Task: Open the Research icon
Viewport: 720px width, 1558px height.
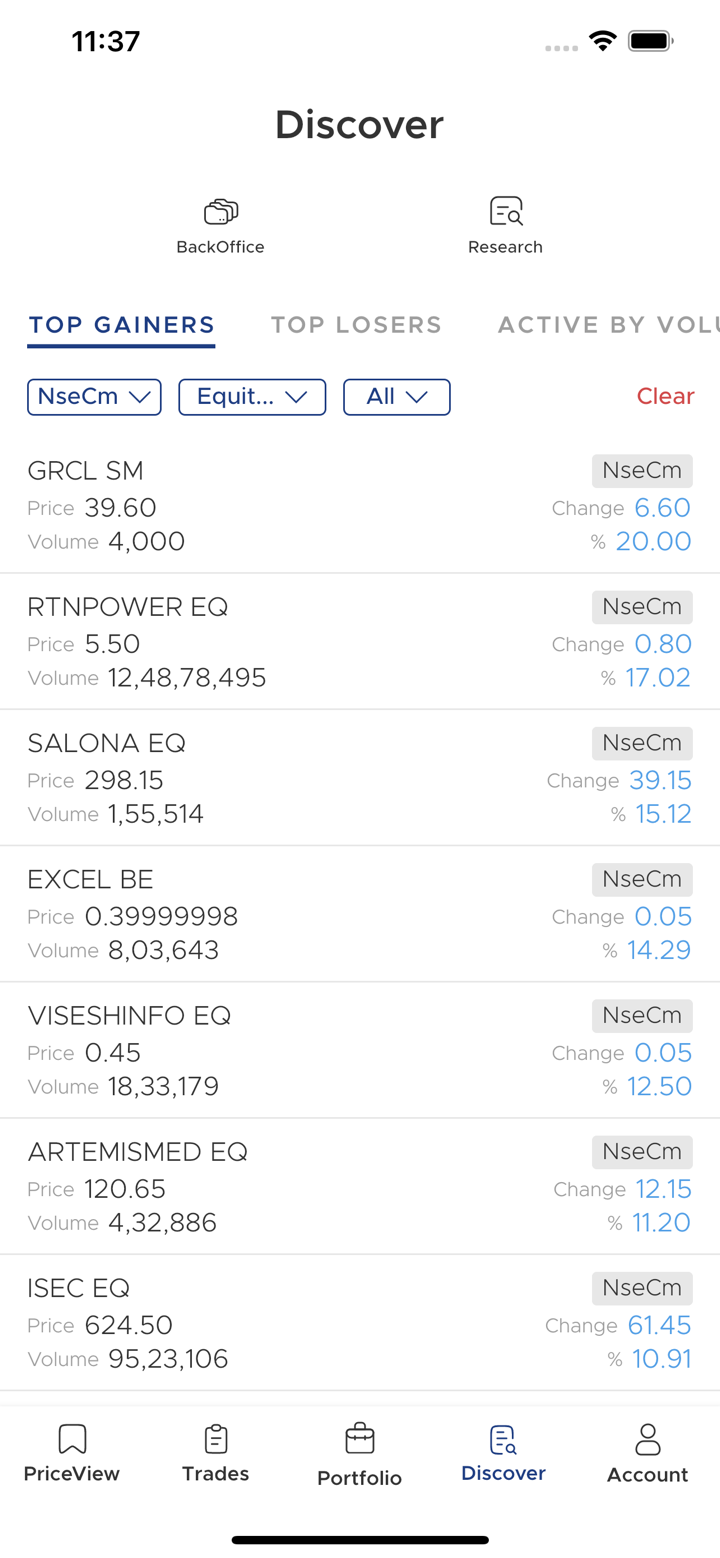Action: pyautogui.click(x=505, y=212)
